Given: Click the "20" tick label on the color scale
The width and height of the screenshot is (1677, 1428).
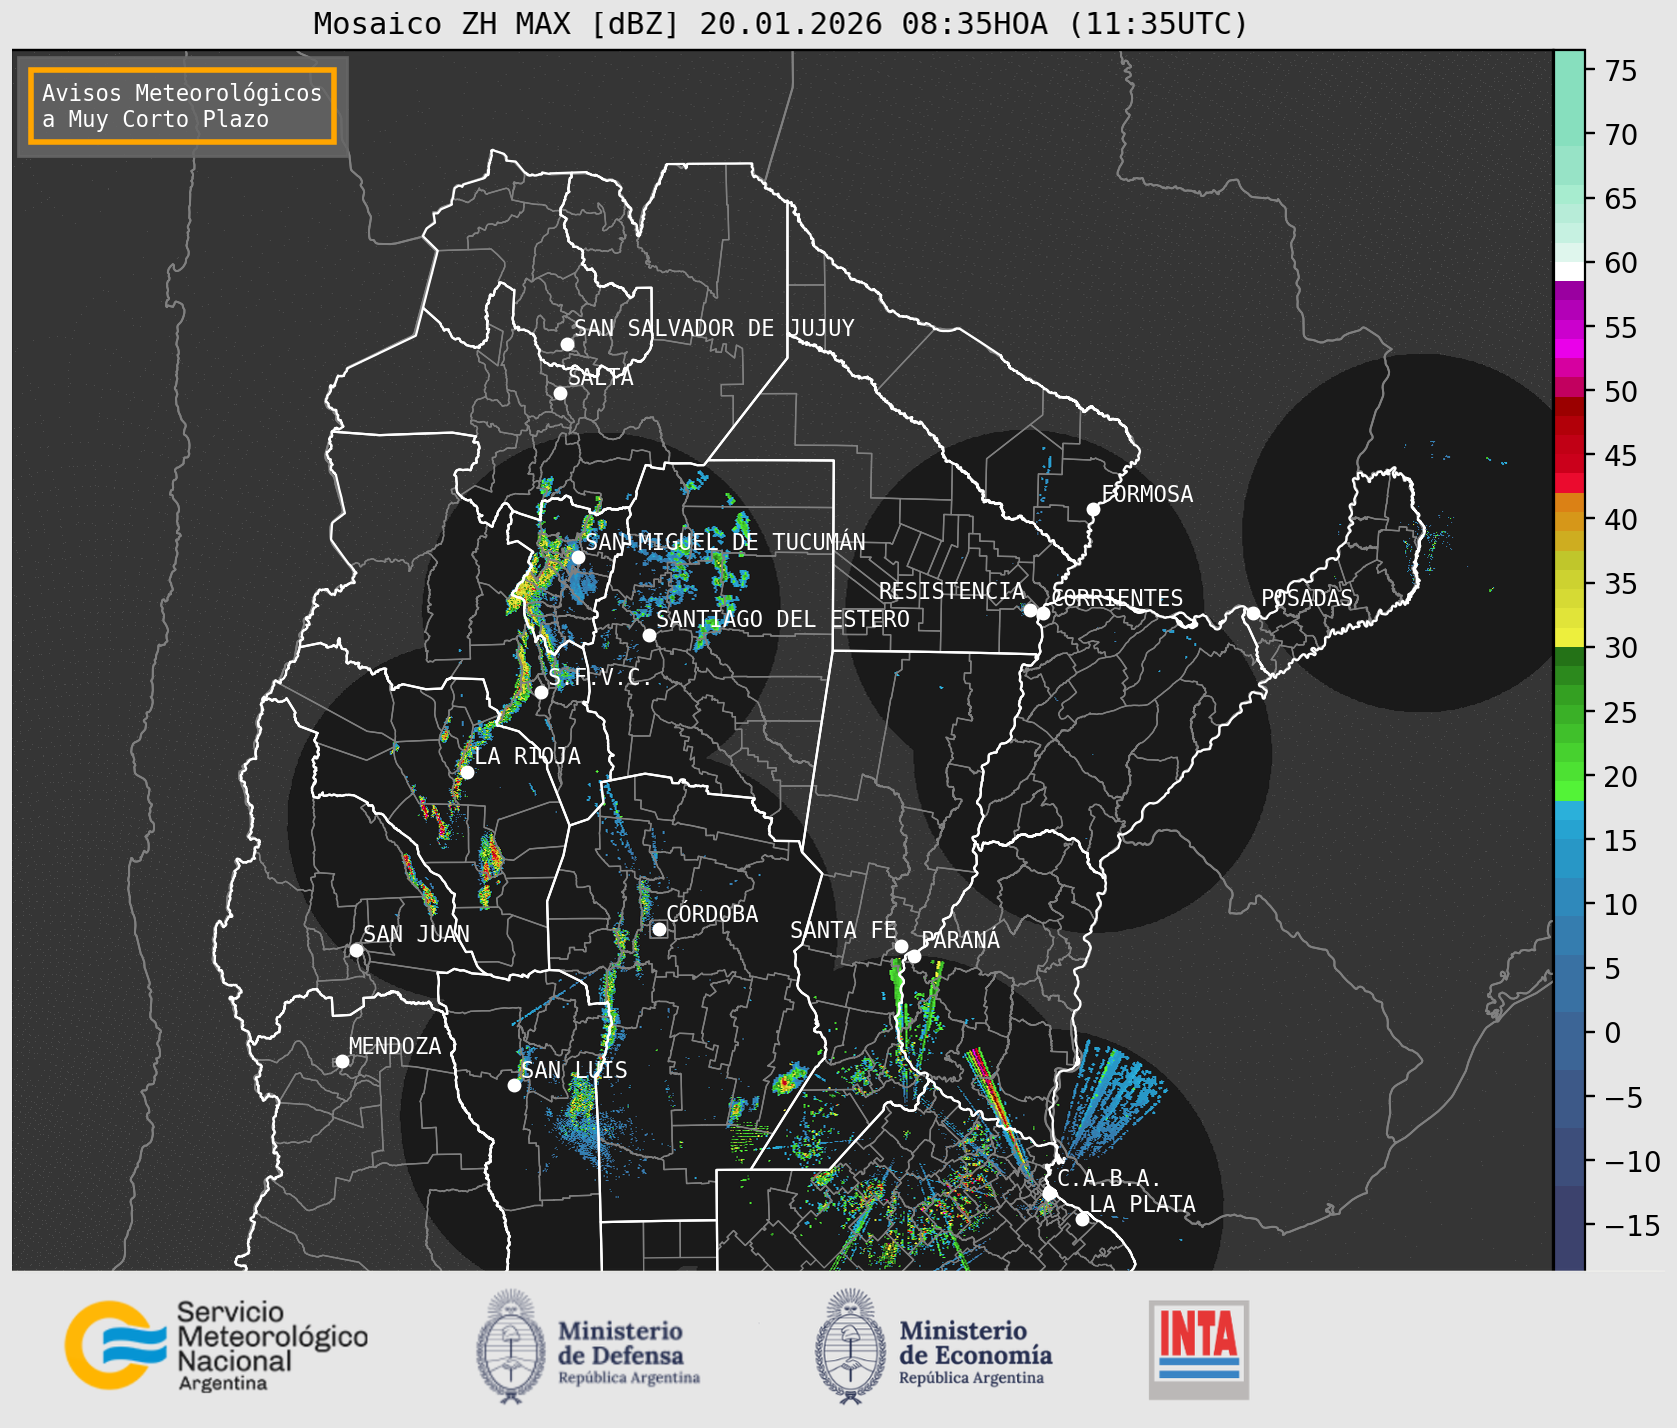Looking at the screenshot, I should (x=1621, y=777).
